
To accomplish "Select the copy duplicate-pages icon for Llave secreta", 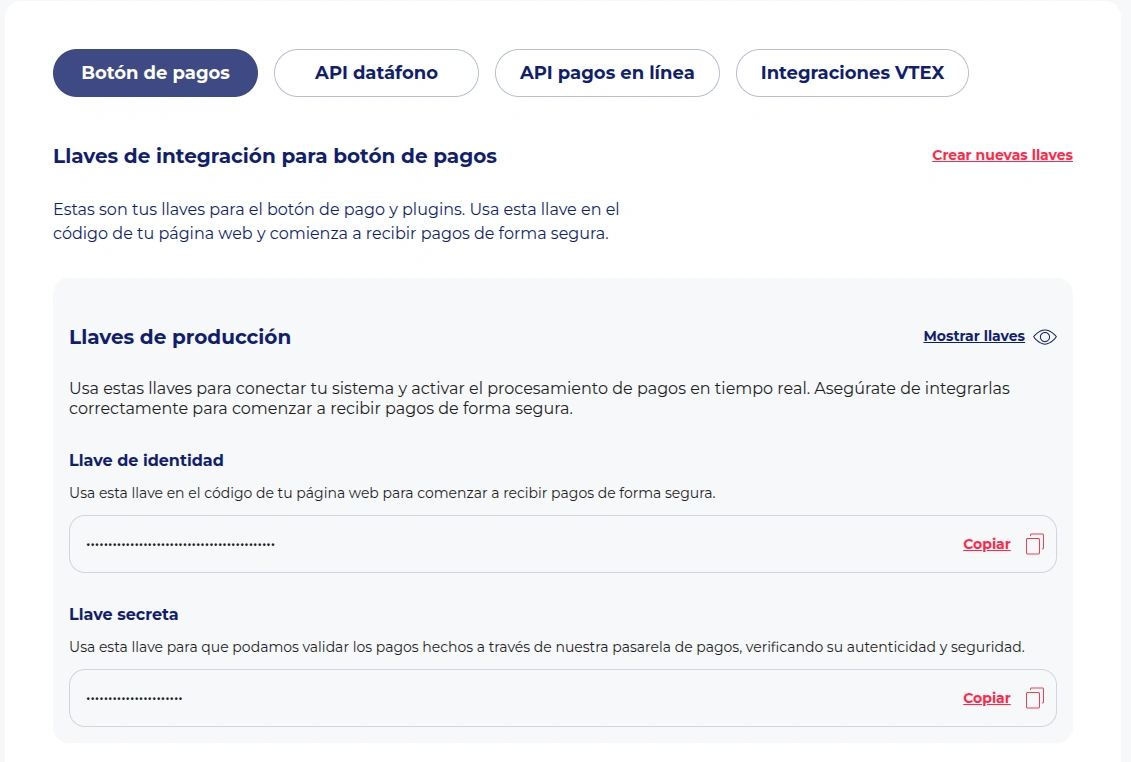I will point(1035,697).
